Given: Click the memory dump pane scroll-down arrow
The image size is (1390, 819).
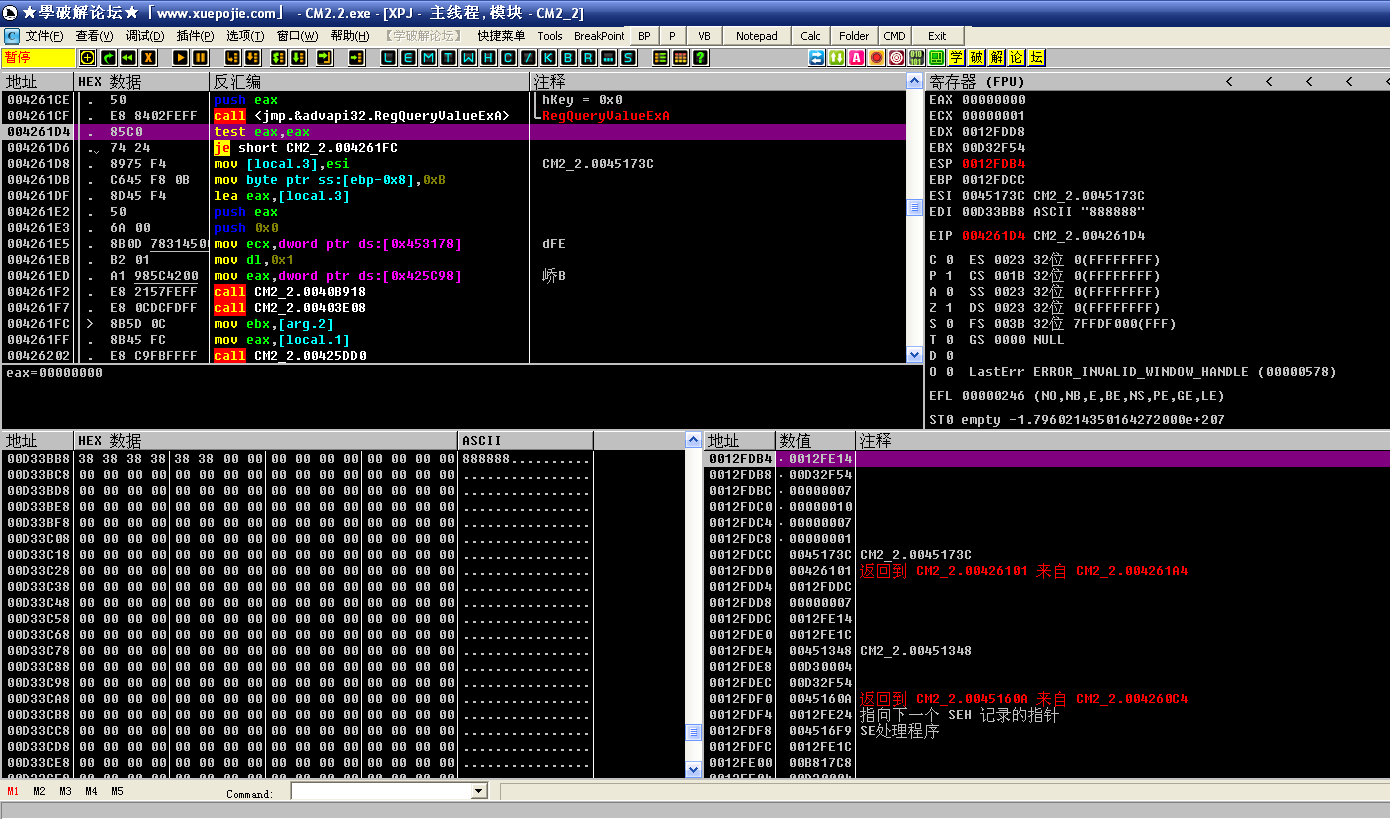Looking at the screenshot, I should (693, 769).
